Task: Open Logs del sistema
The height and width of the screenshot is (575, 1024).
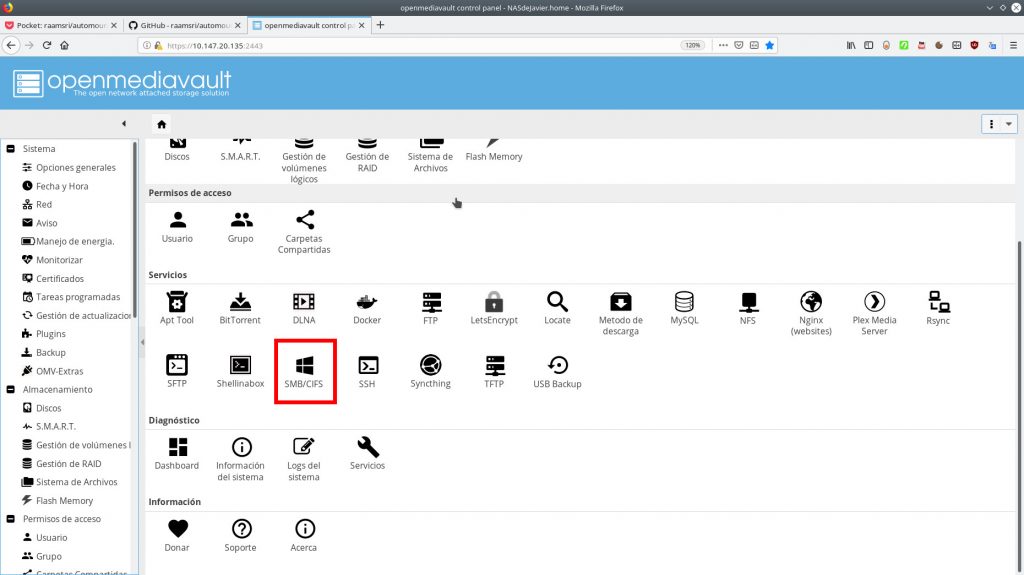Action: pos(304,459)
